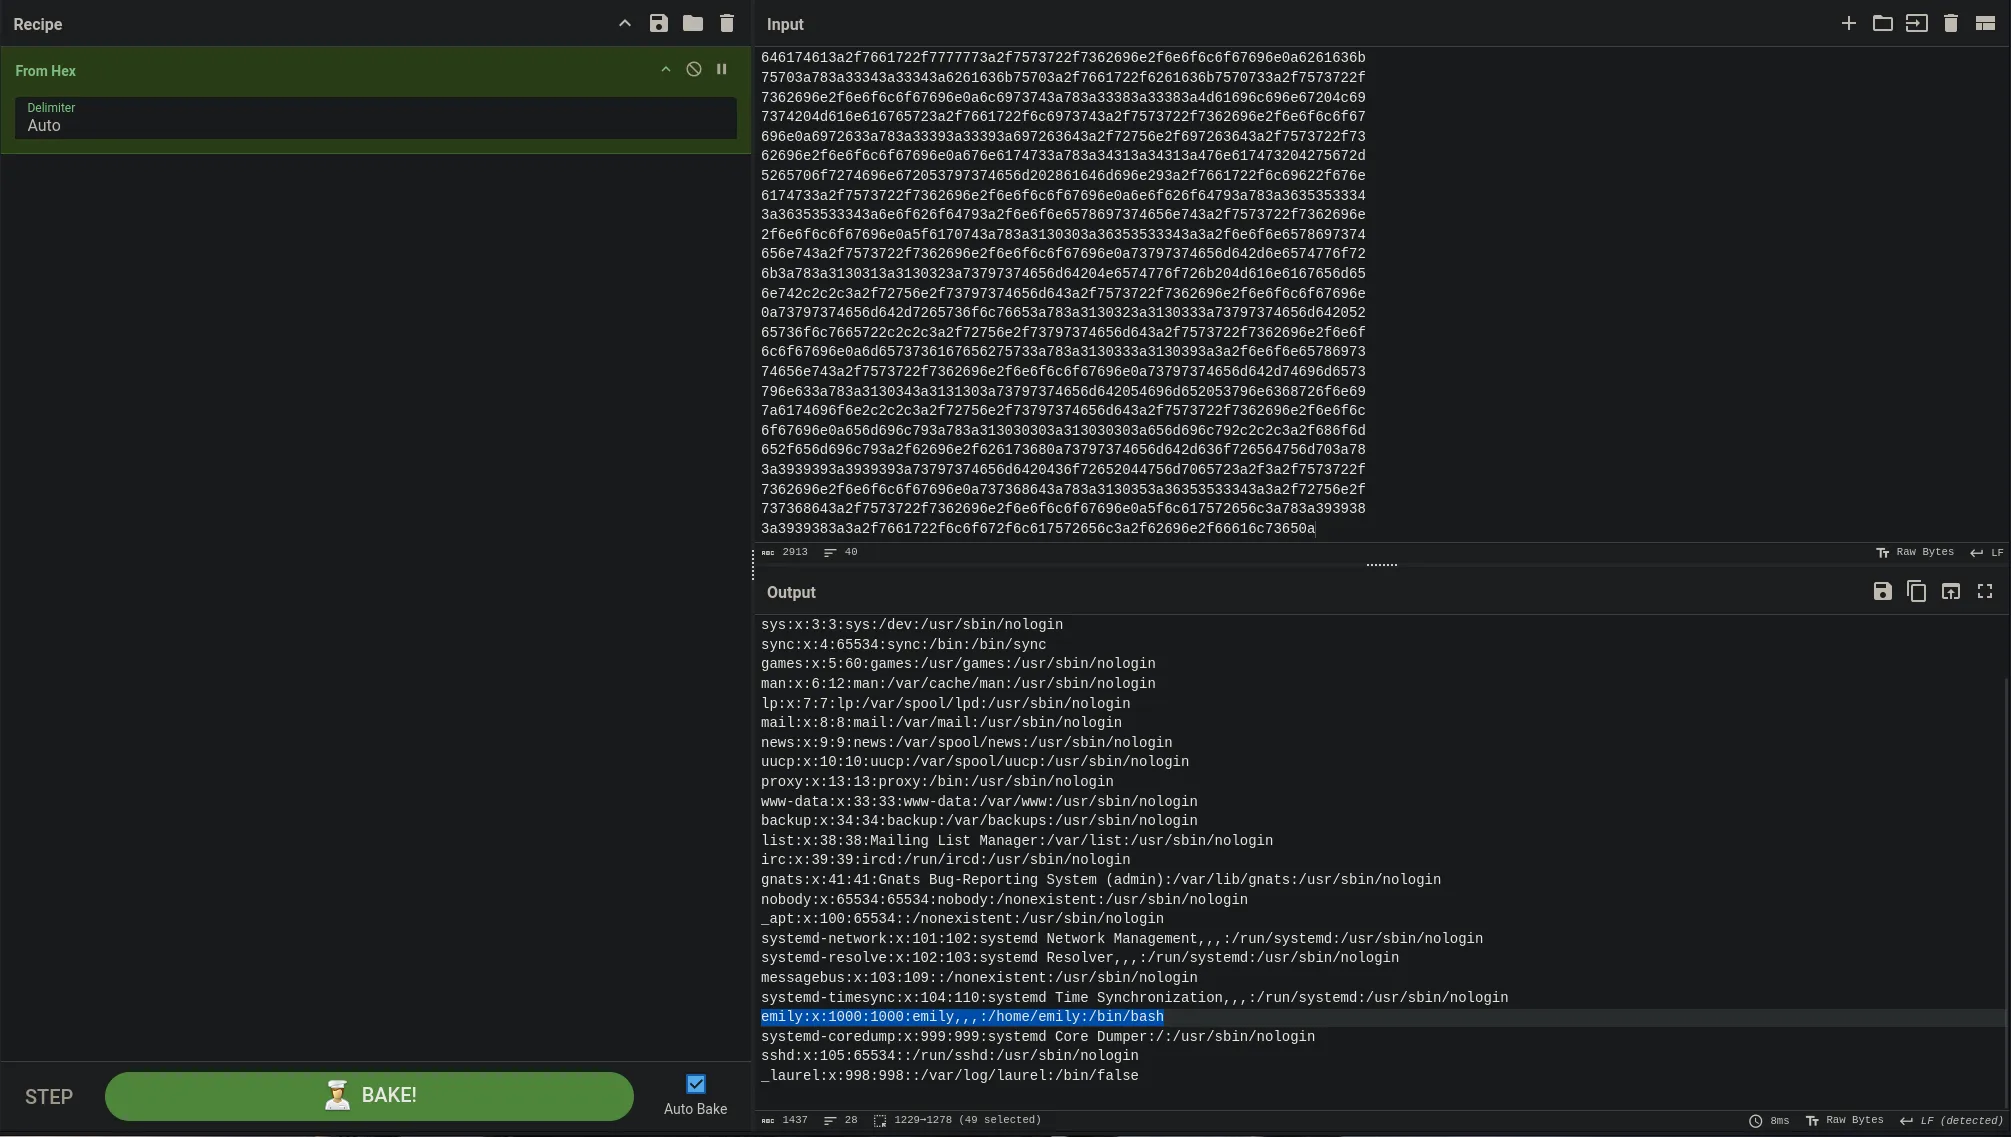
Task: Load a saved recipe
Action: coord(692,23)
